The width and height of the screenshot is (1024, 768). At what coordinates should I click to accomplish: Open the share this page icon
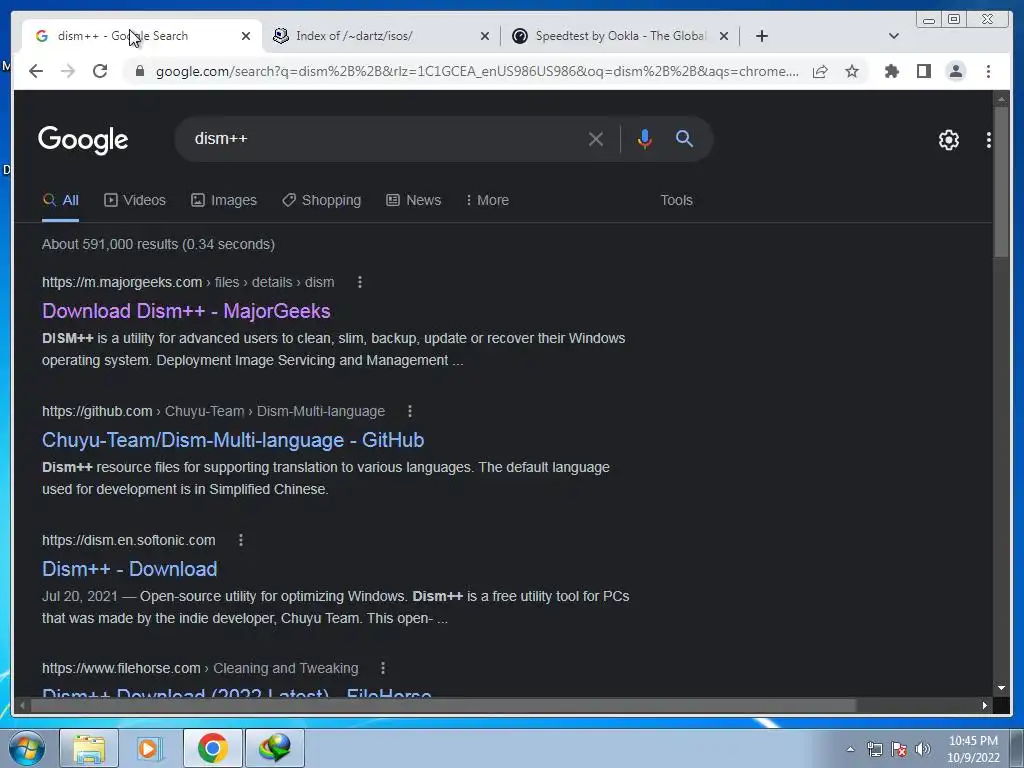[x=820, y=71]
